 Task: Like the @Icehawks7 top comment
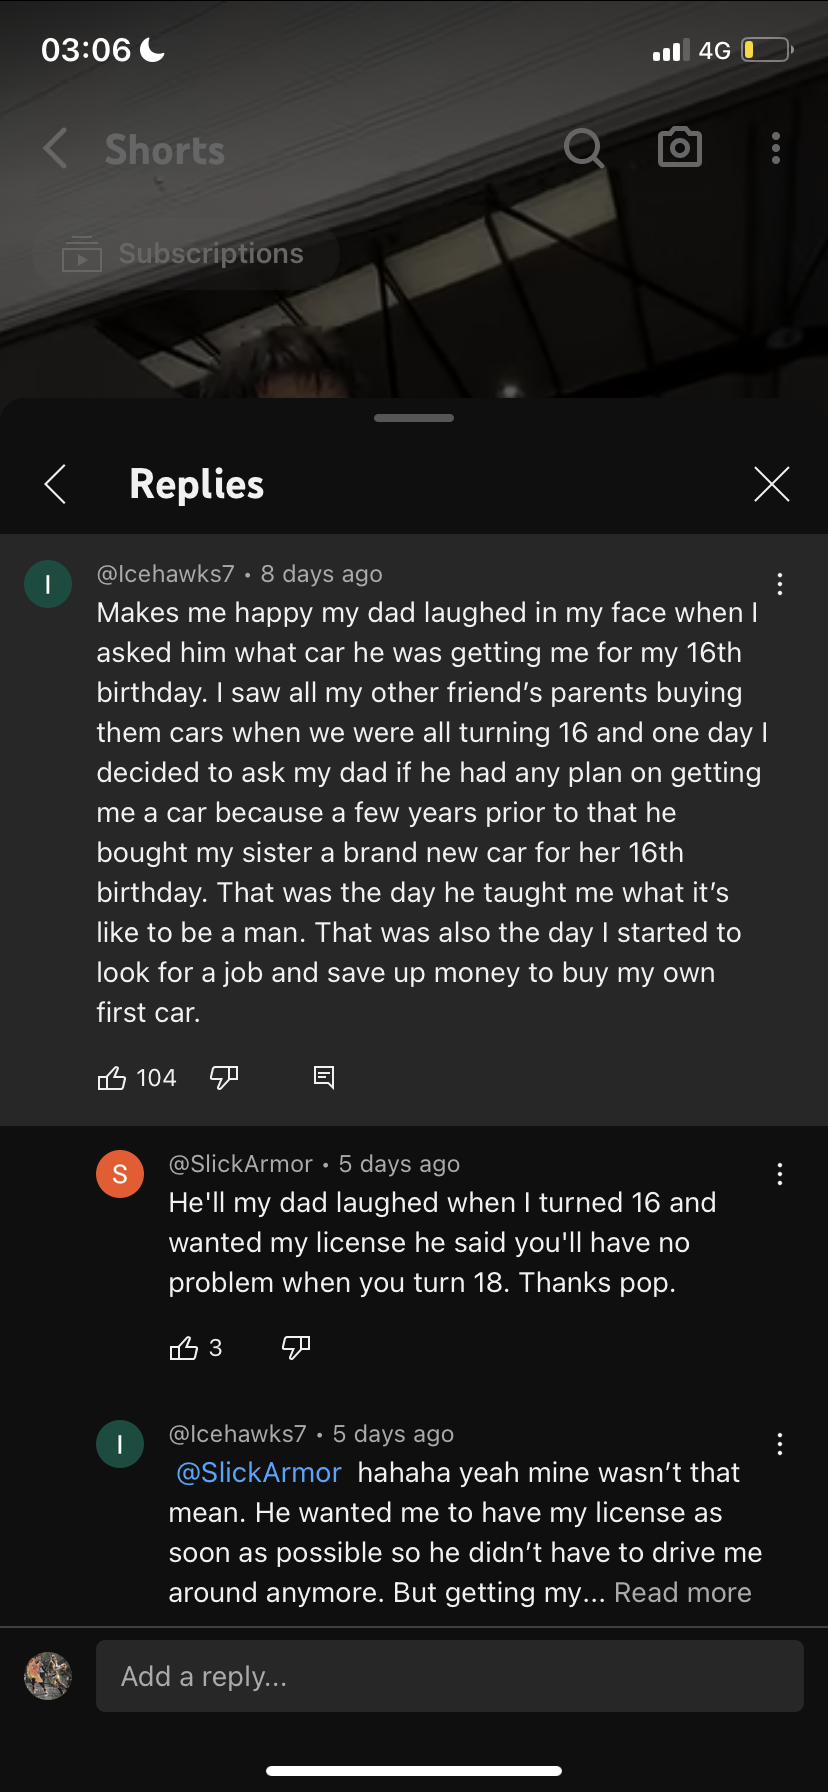111,1078
